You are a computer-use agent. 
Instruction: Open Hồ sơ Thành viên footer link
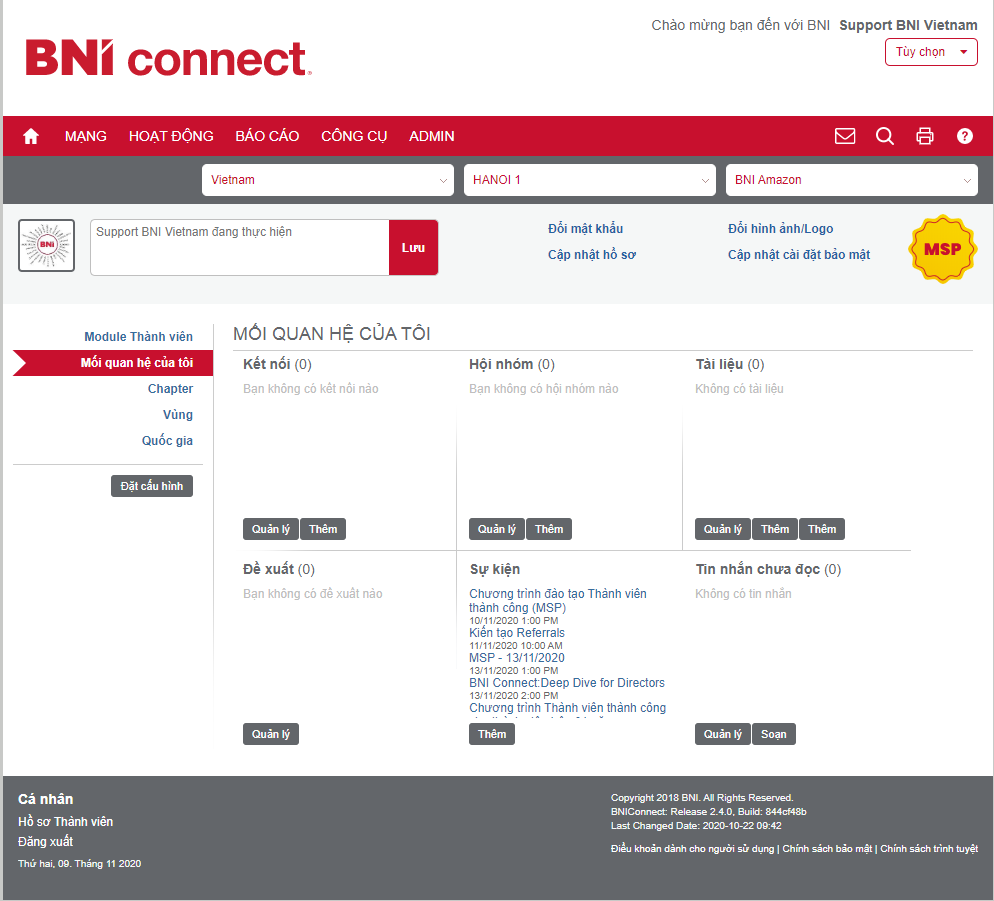[x=65, y=822]
